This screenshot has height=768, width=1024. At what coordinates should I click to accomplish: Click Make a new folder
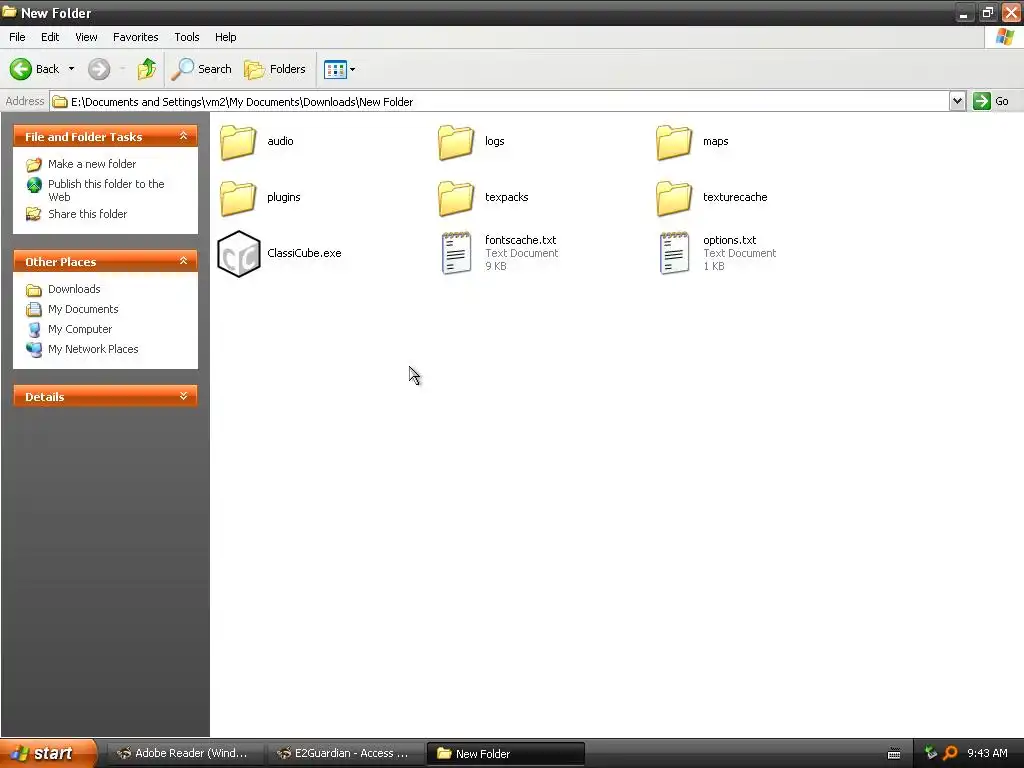tap(92, 164)
